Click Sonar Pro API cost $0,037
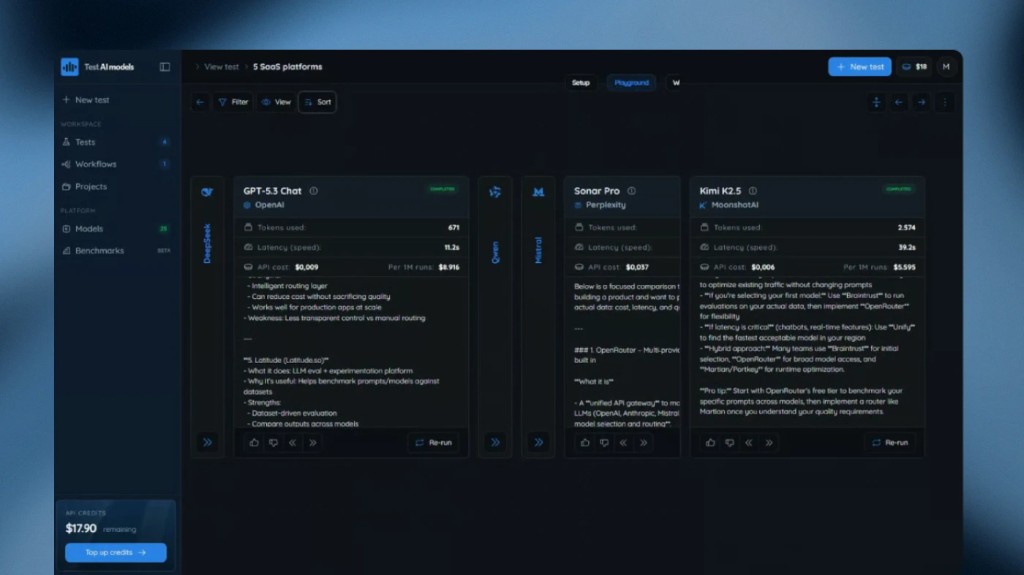The image size is (1024, 575). point(637,267)
